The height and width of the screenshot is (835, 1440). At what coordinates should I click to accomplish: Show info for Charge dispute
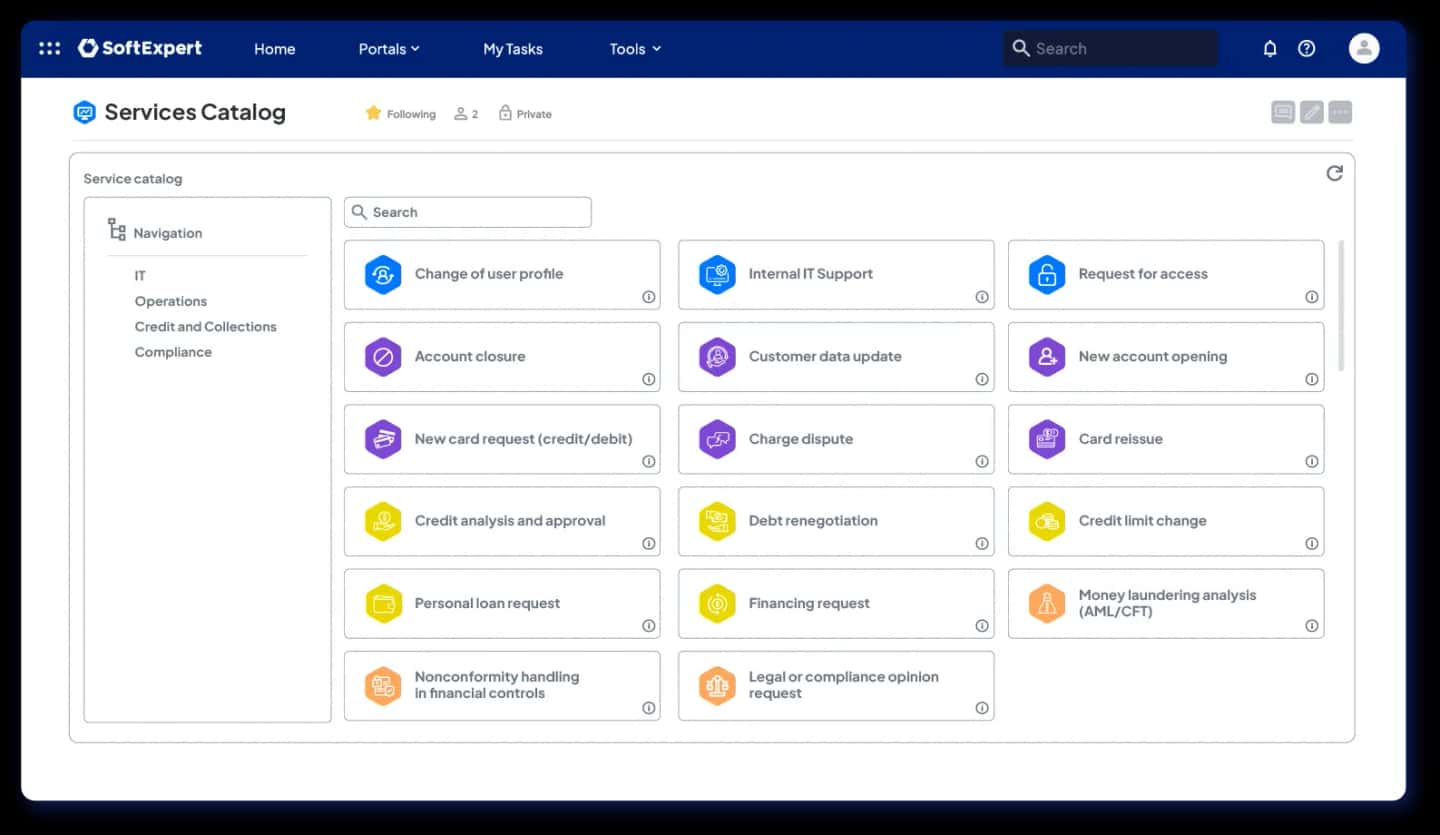(982, 461)
